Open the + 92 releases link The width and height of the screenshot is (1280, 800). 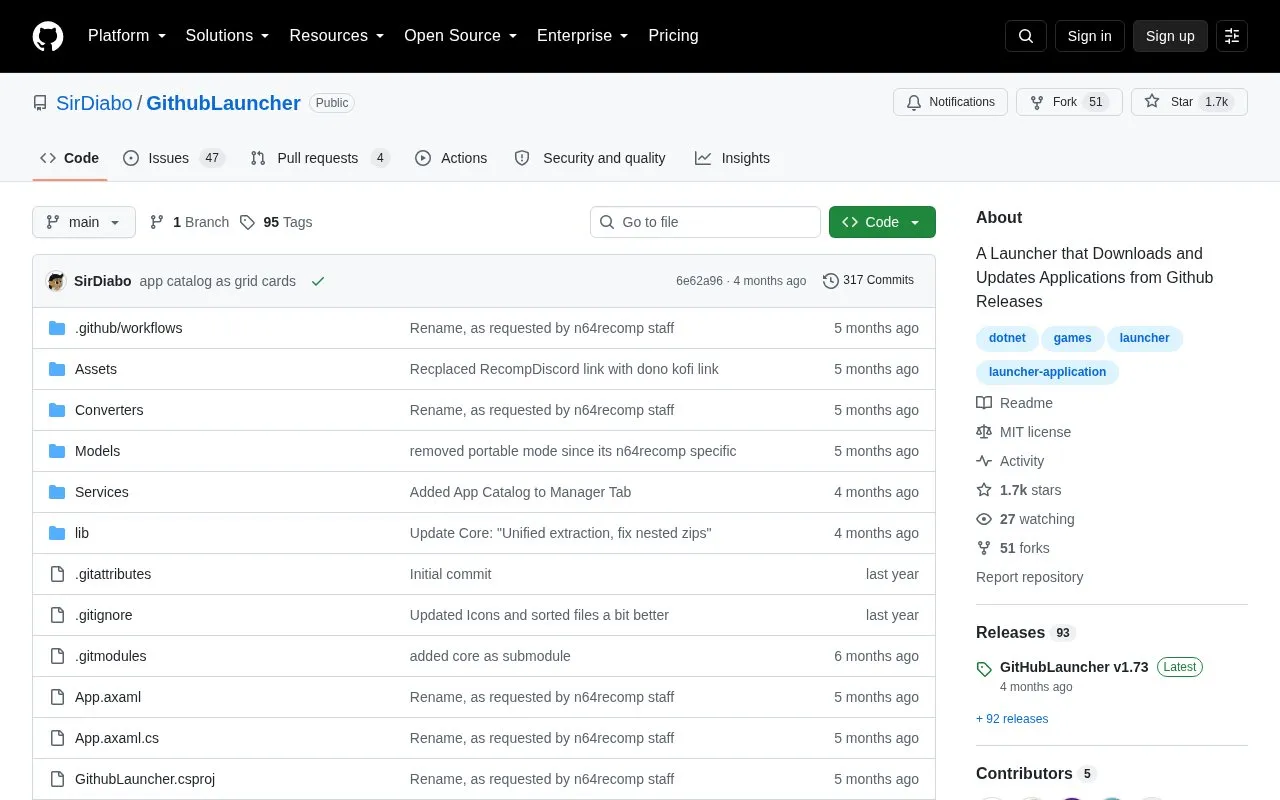(x=1012, y=719)
